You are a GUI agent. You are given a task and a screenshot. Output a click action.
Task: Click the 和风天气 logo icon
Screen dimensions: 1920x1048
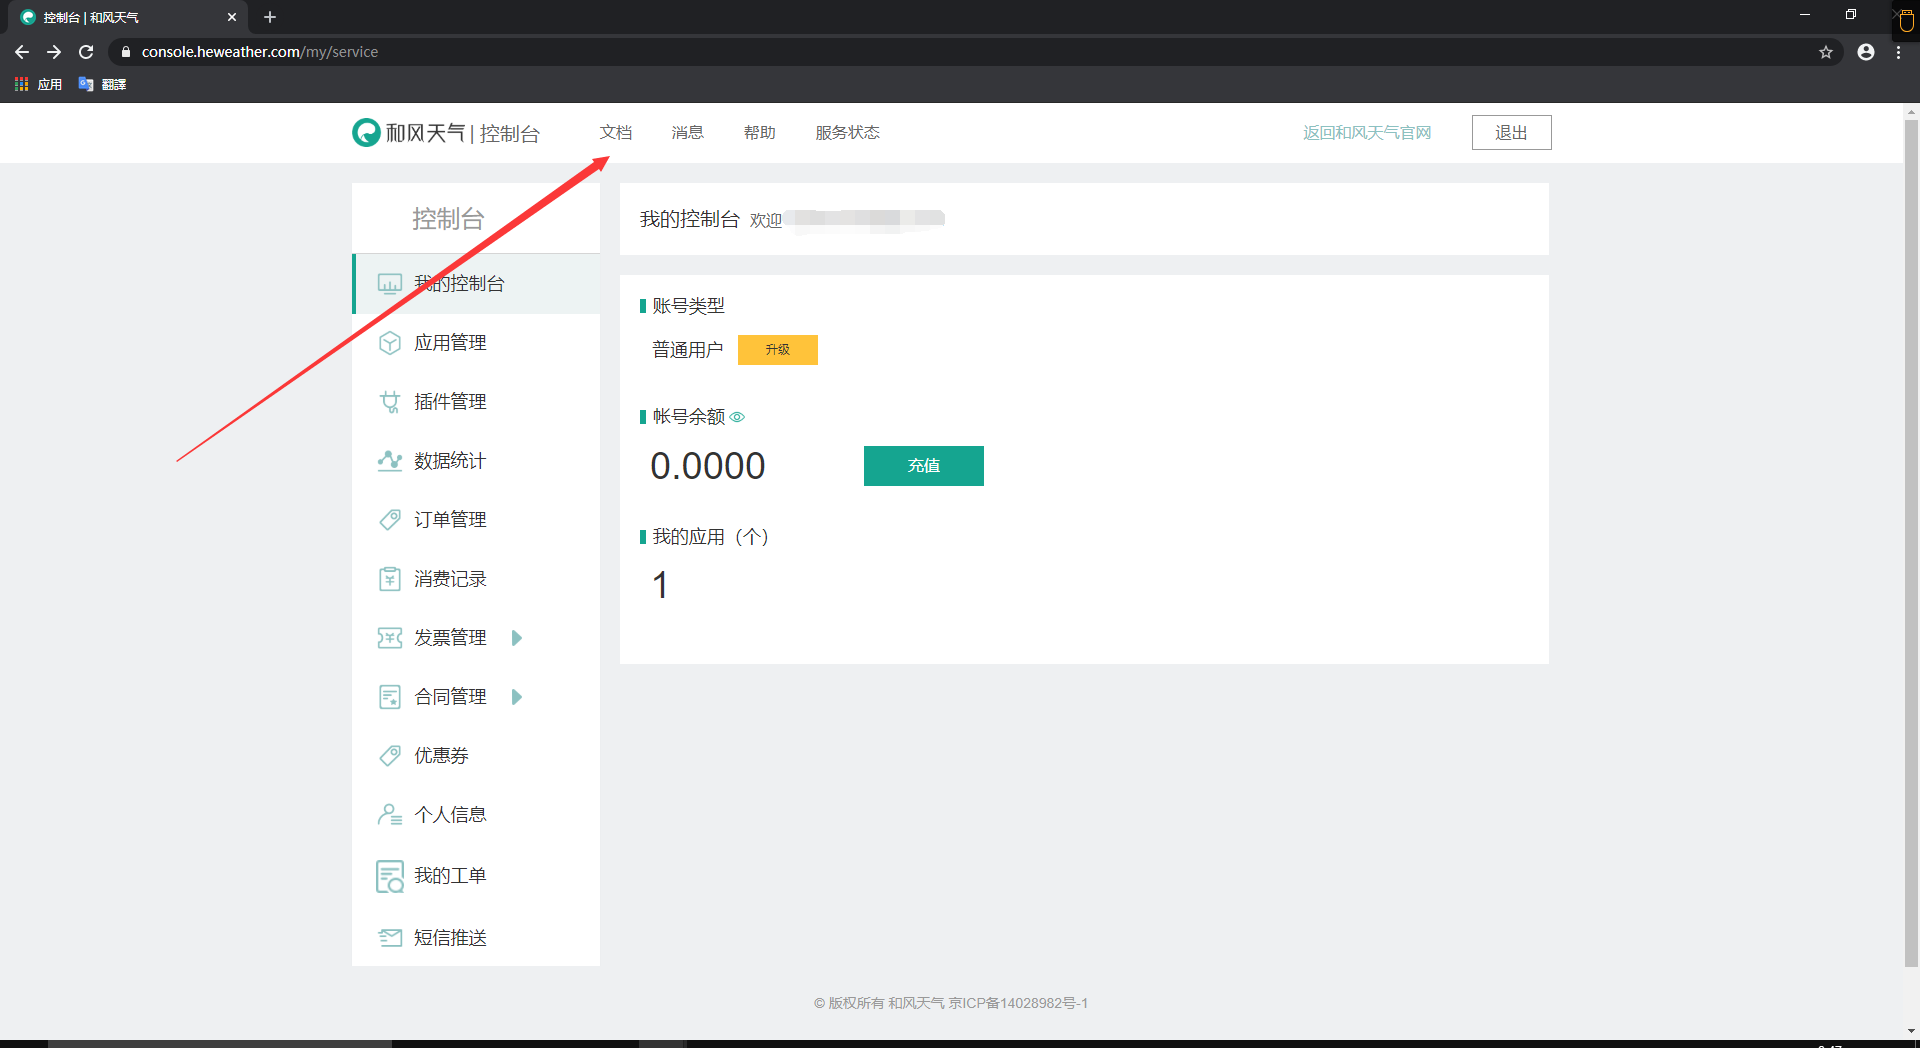366,132
